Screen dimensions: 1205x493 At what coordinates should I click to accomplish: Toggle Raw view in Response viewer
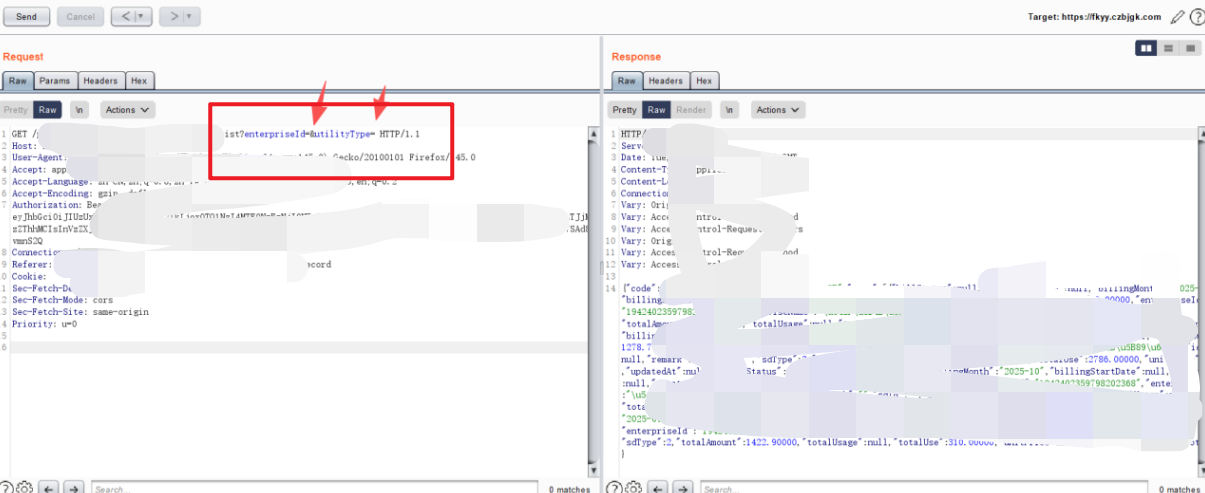pyautogui.click(x=656, y=110)
